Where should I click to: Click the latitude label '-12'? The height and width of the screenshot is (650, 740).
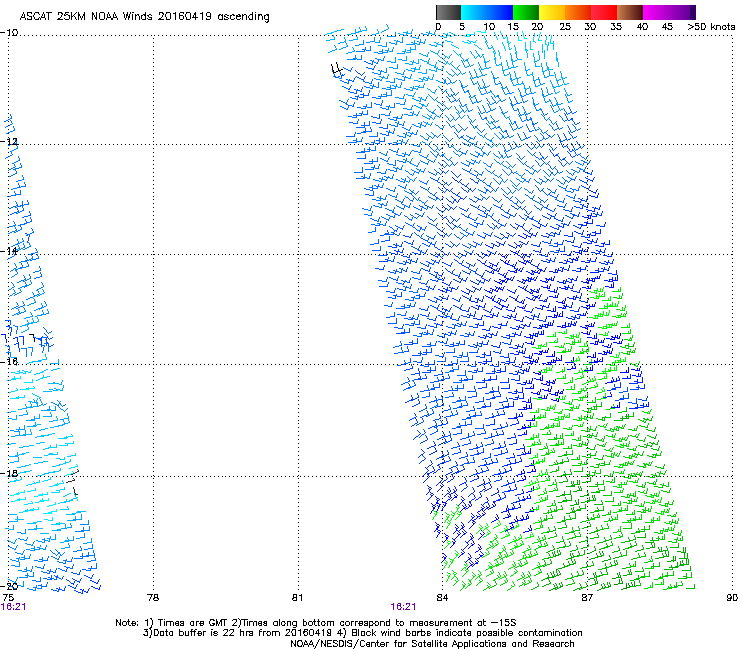(x=9, y=142)
